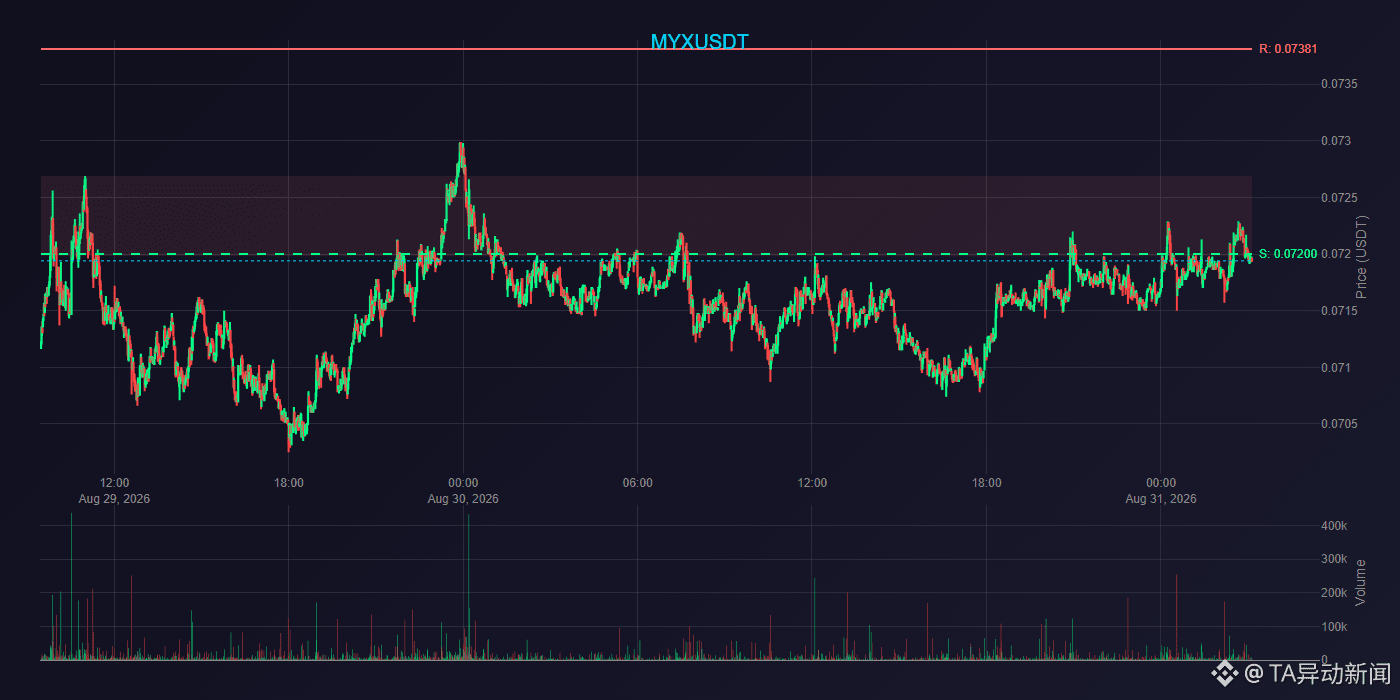The image size is (1400, 700).
Task: Click the 200k volume axis tick
Action: coord(1334,593)
